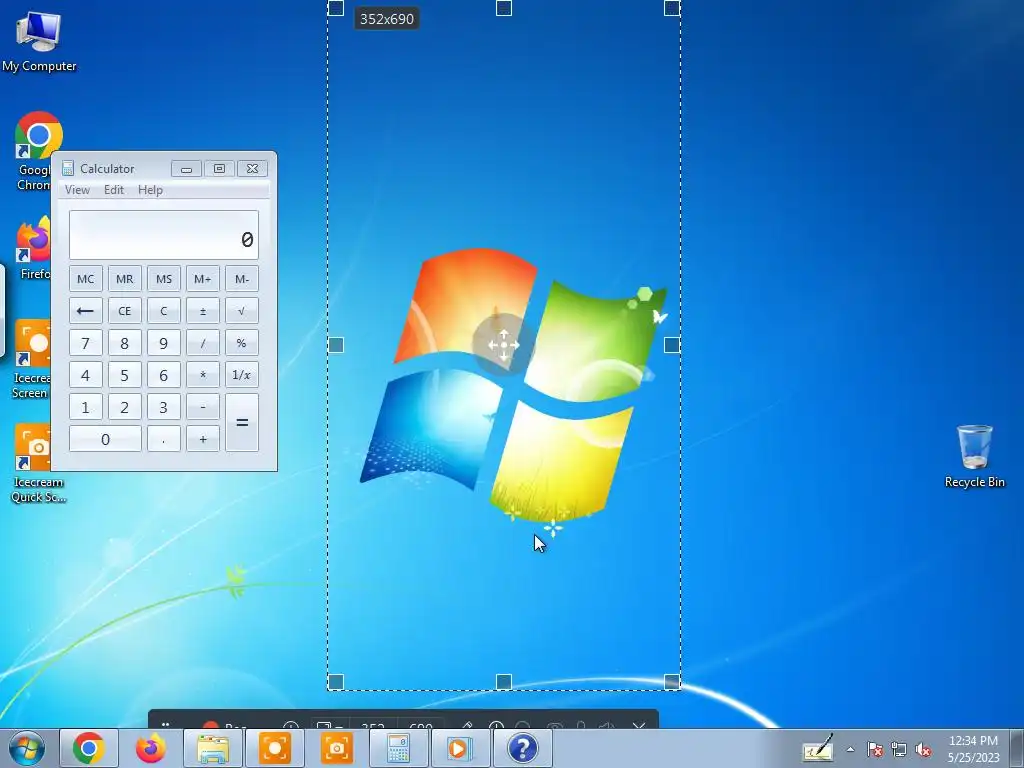This screenshot has width=1024, height=768.
Task: Click the 1/x reciprocal button
Action: 242,375
